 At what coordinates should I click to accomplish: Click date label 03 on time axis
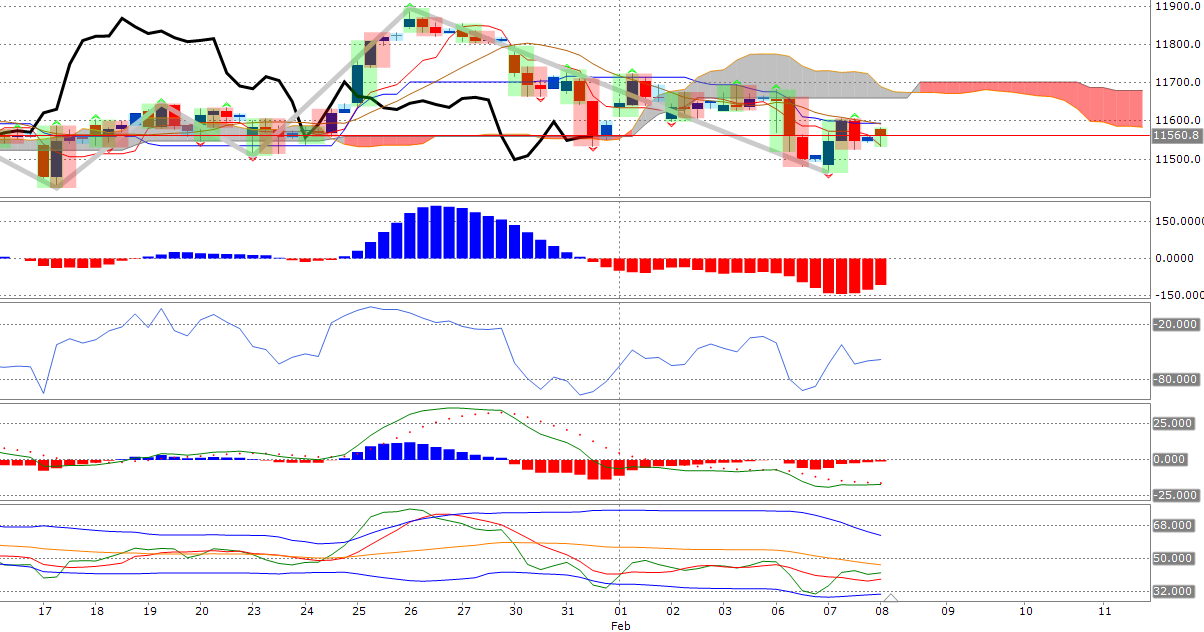(x=725, y=610)
